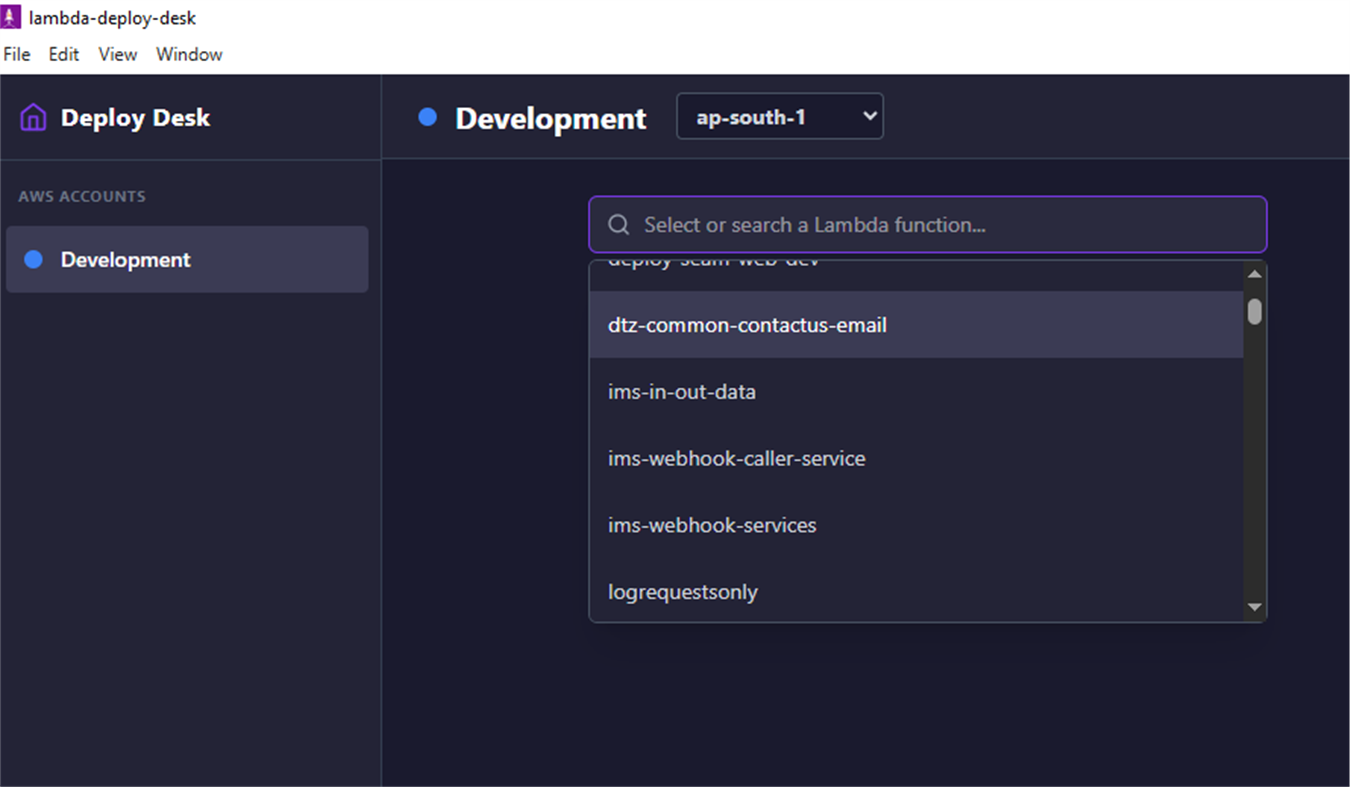The image size is (1350, 787).
Task: Choose dtz-common-contactus-email function
Action: 916,325
